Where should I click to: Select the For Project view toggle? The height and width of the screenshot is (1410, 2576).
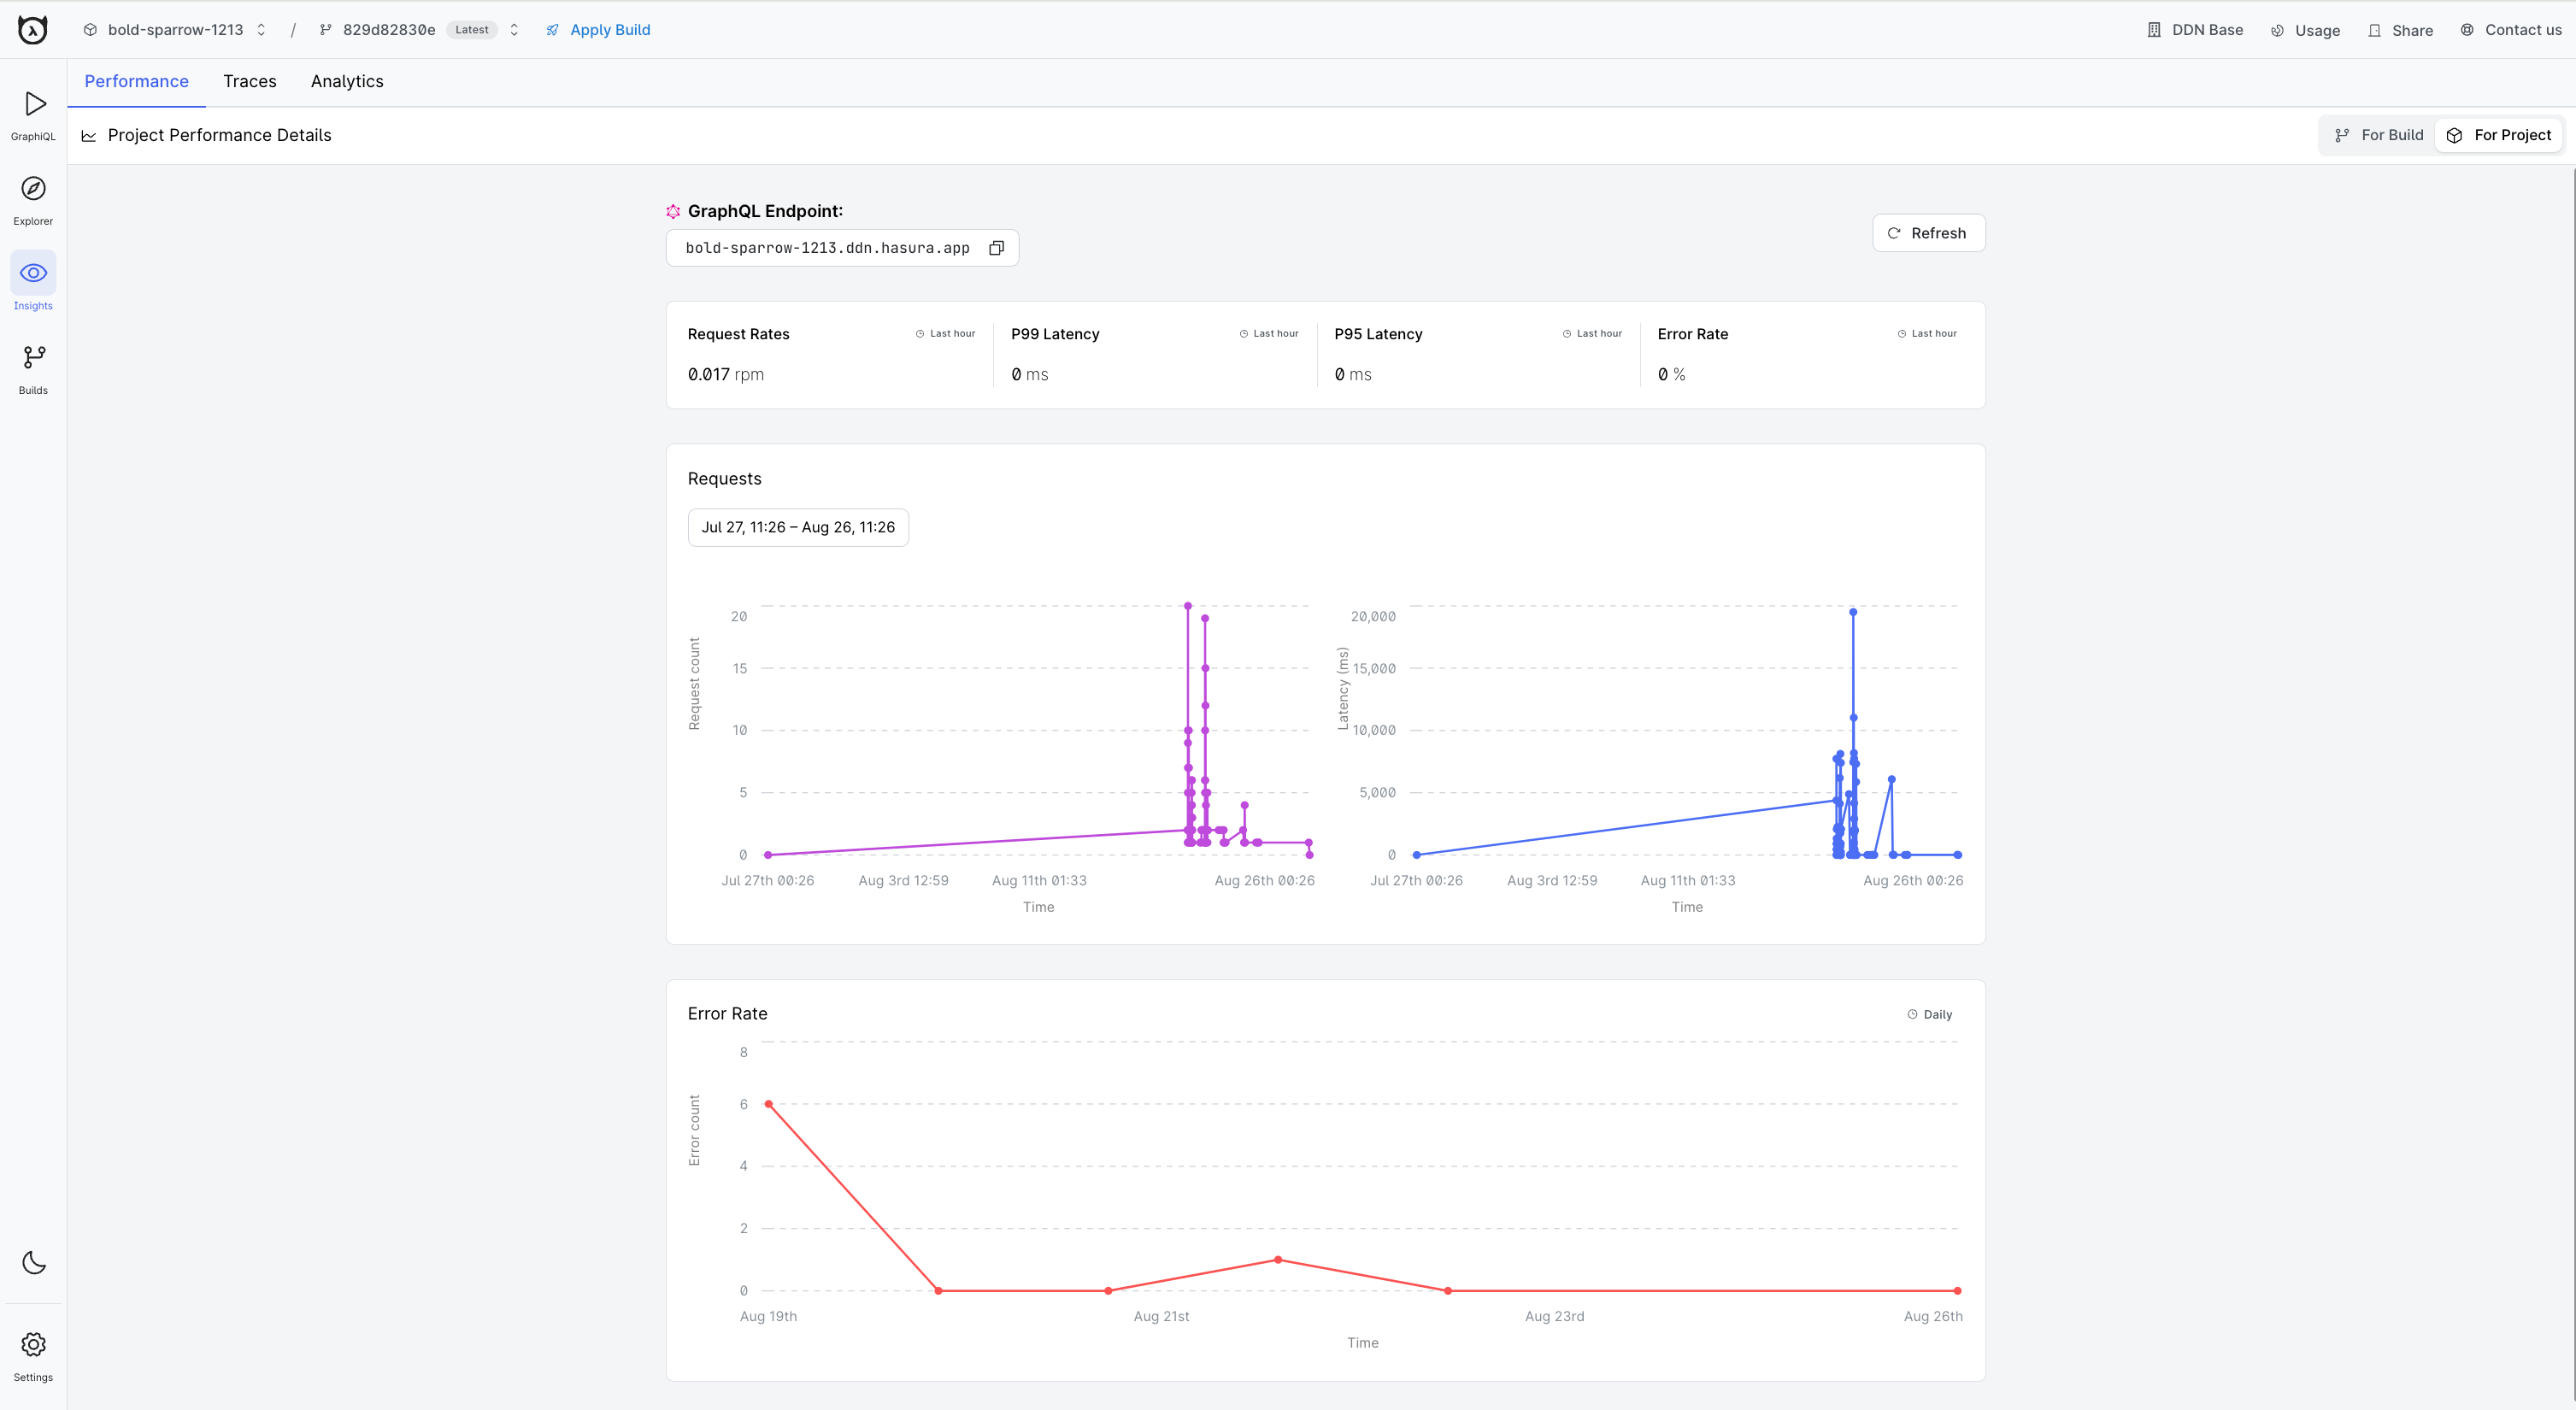coord(2498,135)
